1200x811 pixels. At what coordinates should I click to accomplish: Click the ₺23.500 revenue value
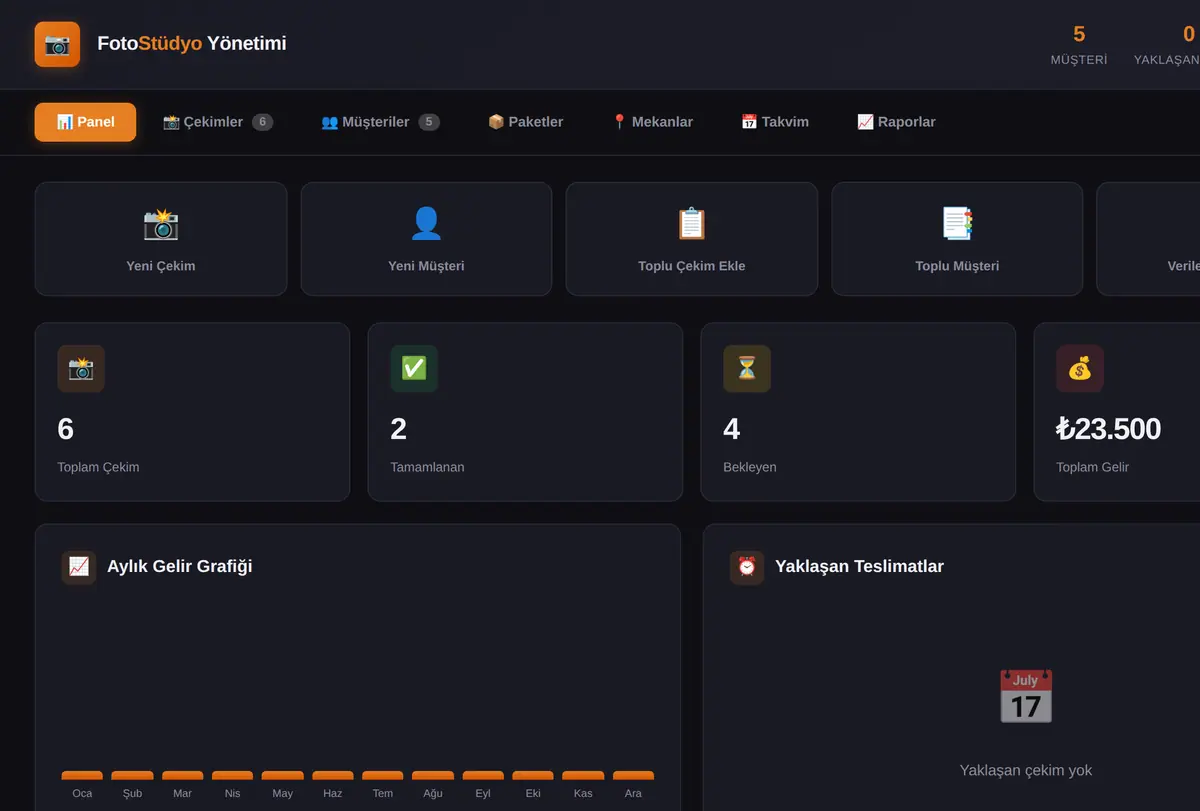[1108, 429]
